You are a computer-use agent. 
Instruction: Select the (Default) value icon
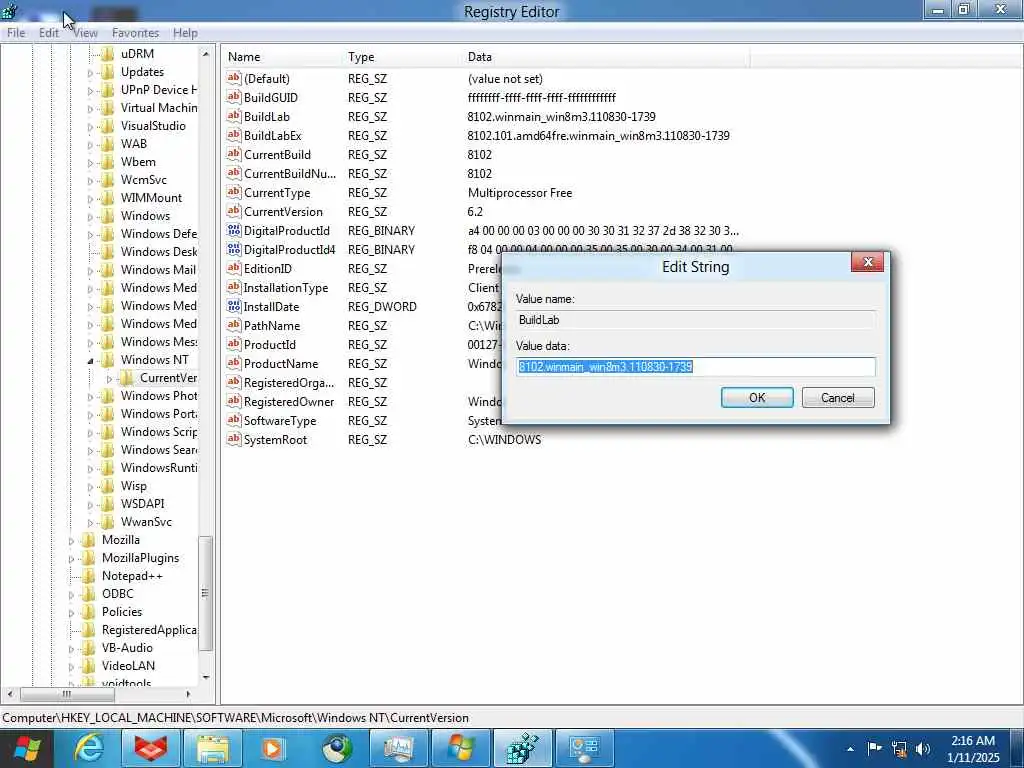click(234, 78)
